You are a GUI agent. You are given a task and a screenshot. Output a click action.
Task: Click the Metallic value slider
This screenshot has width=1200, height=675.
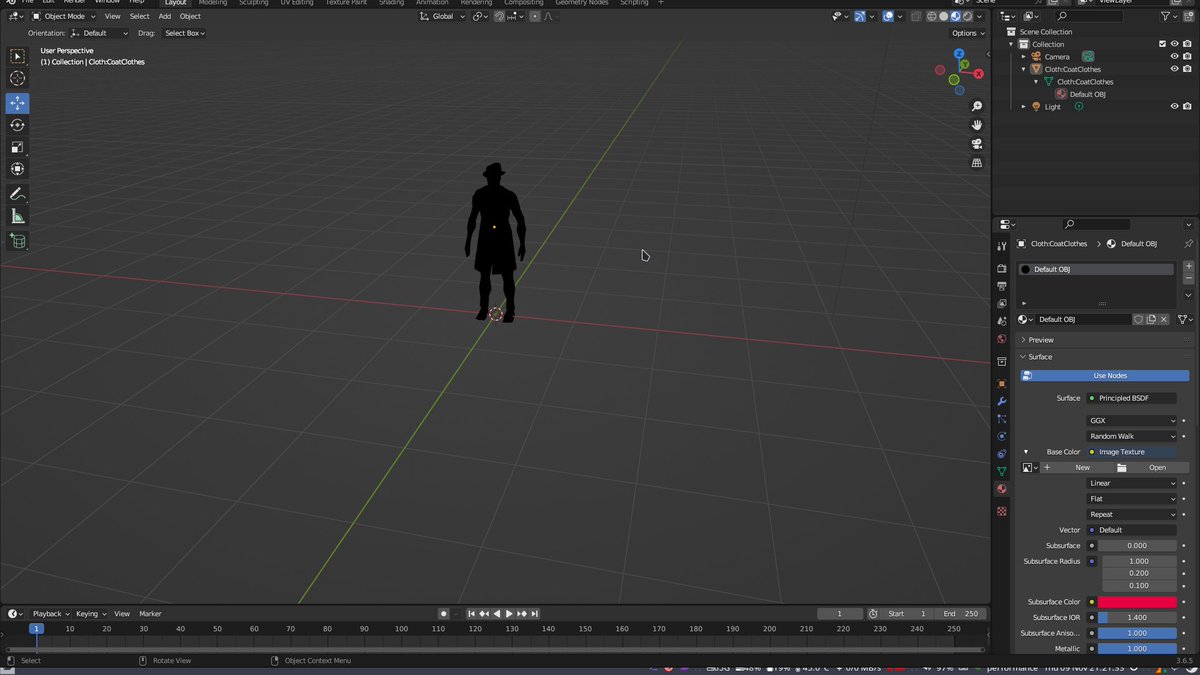[x=1137, y=649]
